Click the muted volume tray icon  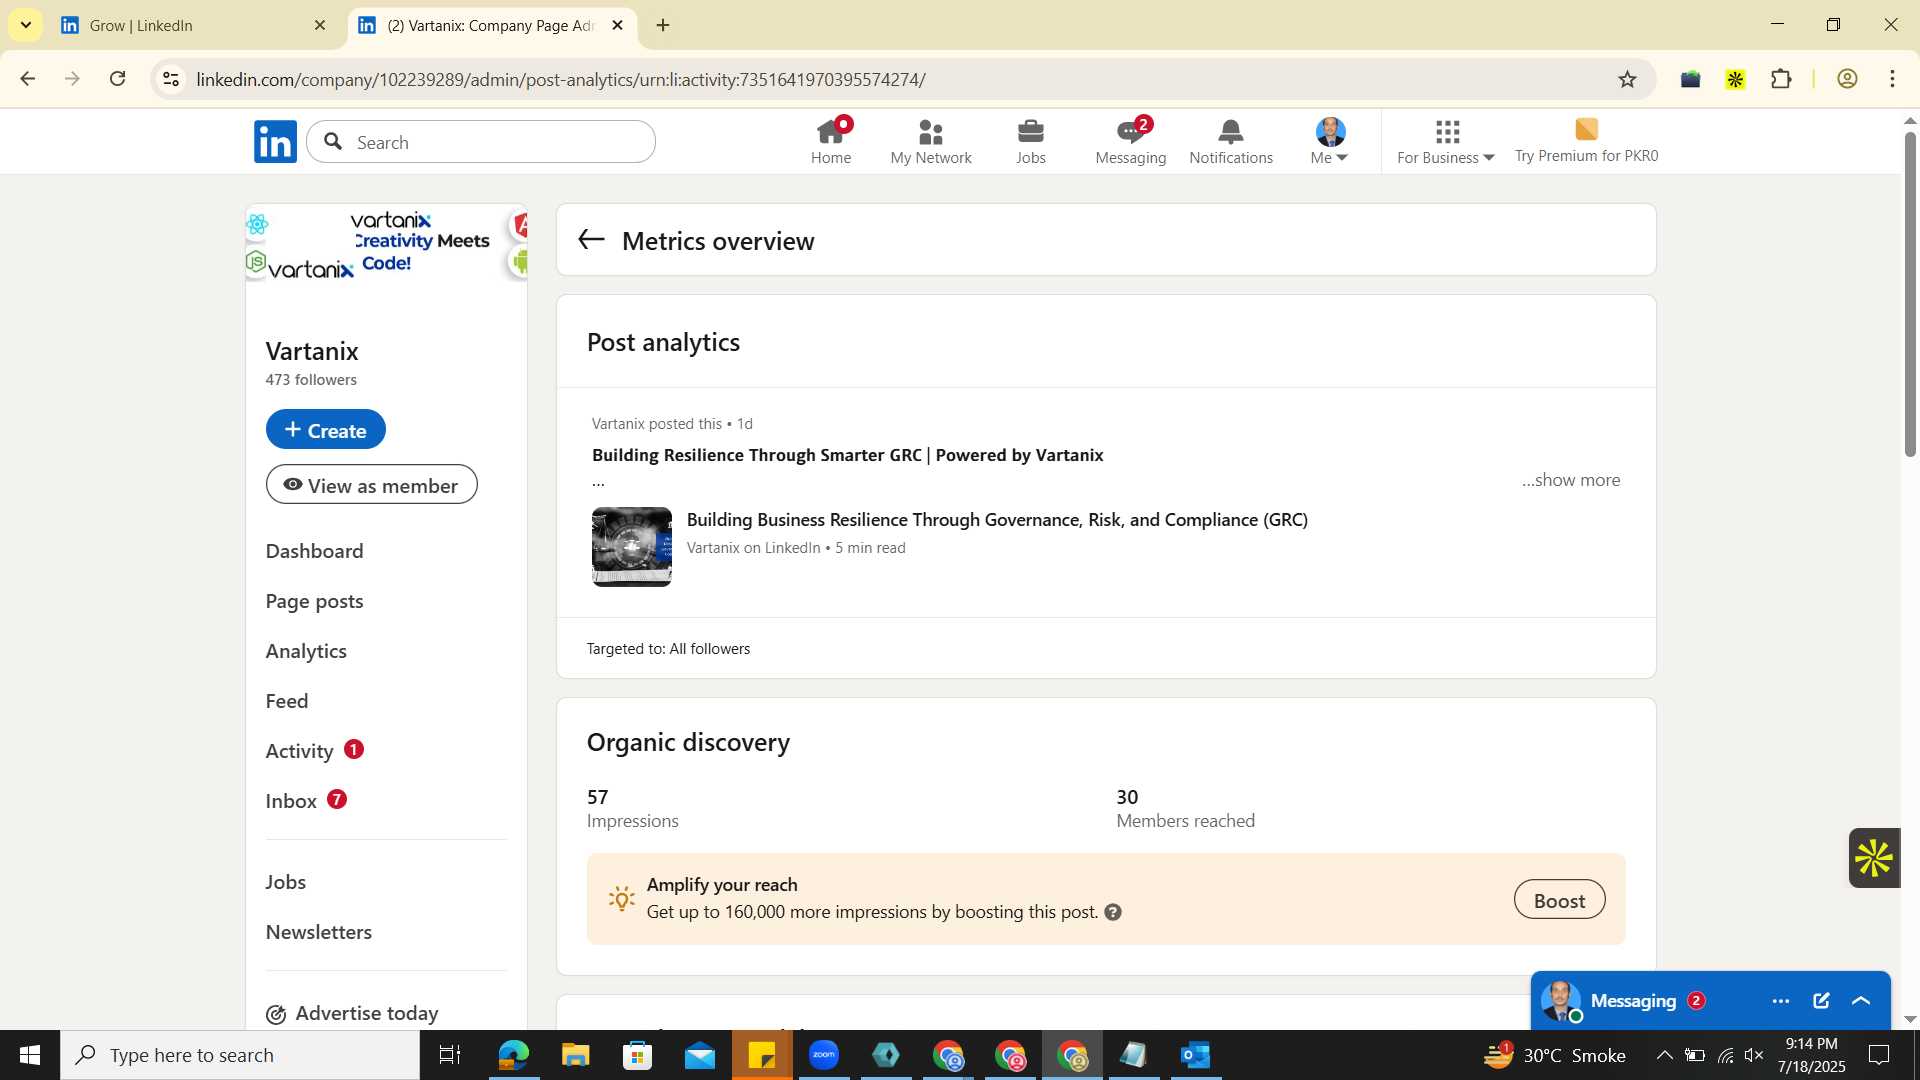(x=1754, y=1055)
